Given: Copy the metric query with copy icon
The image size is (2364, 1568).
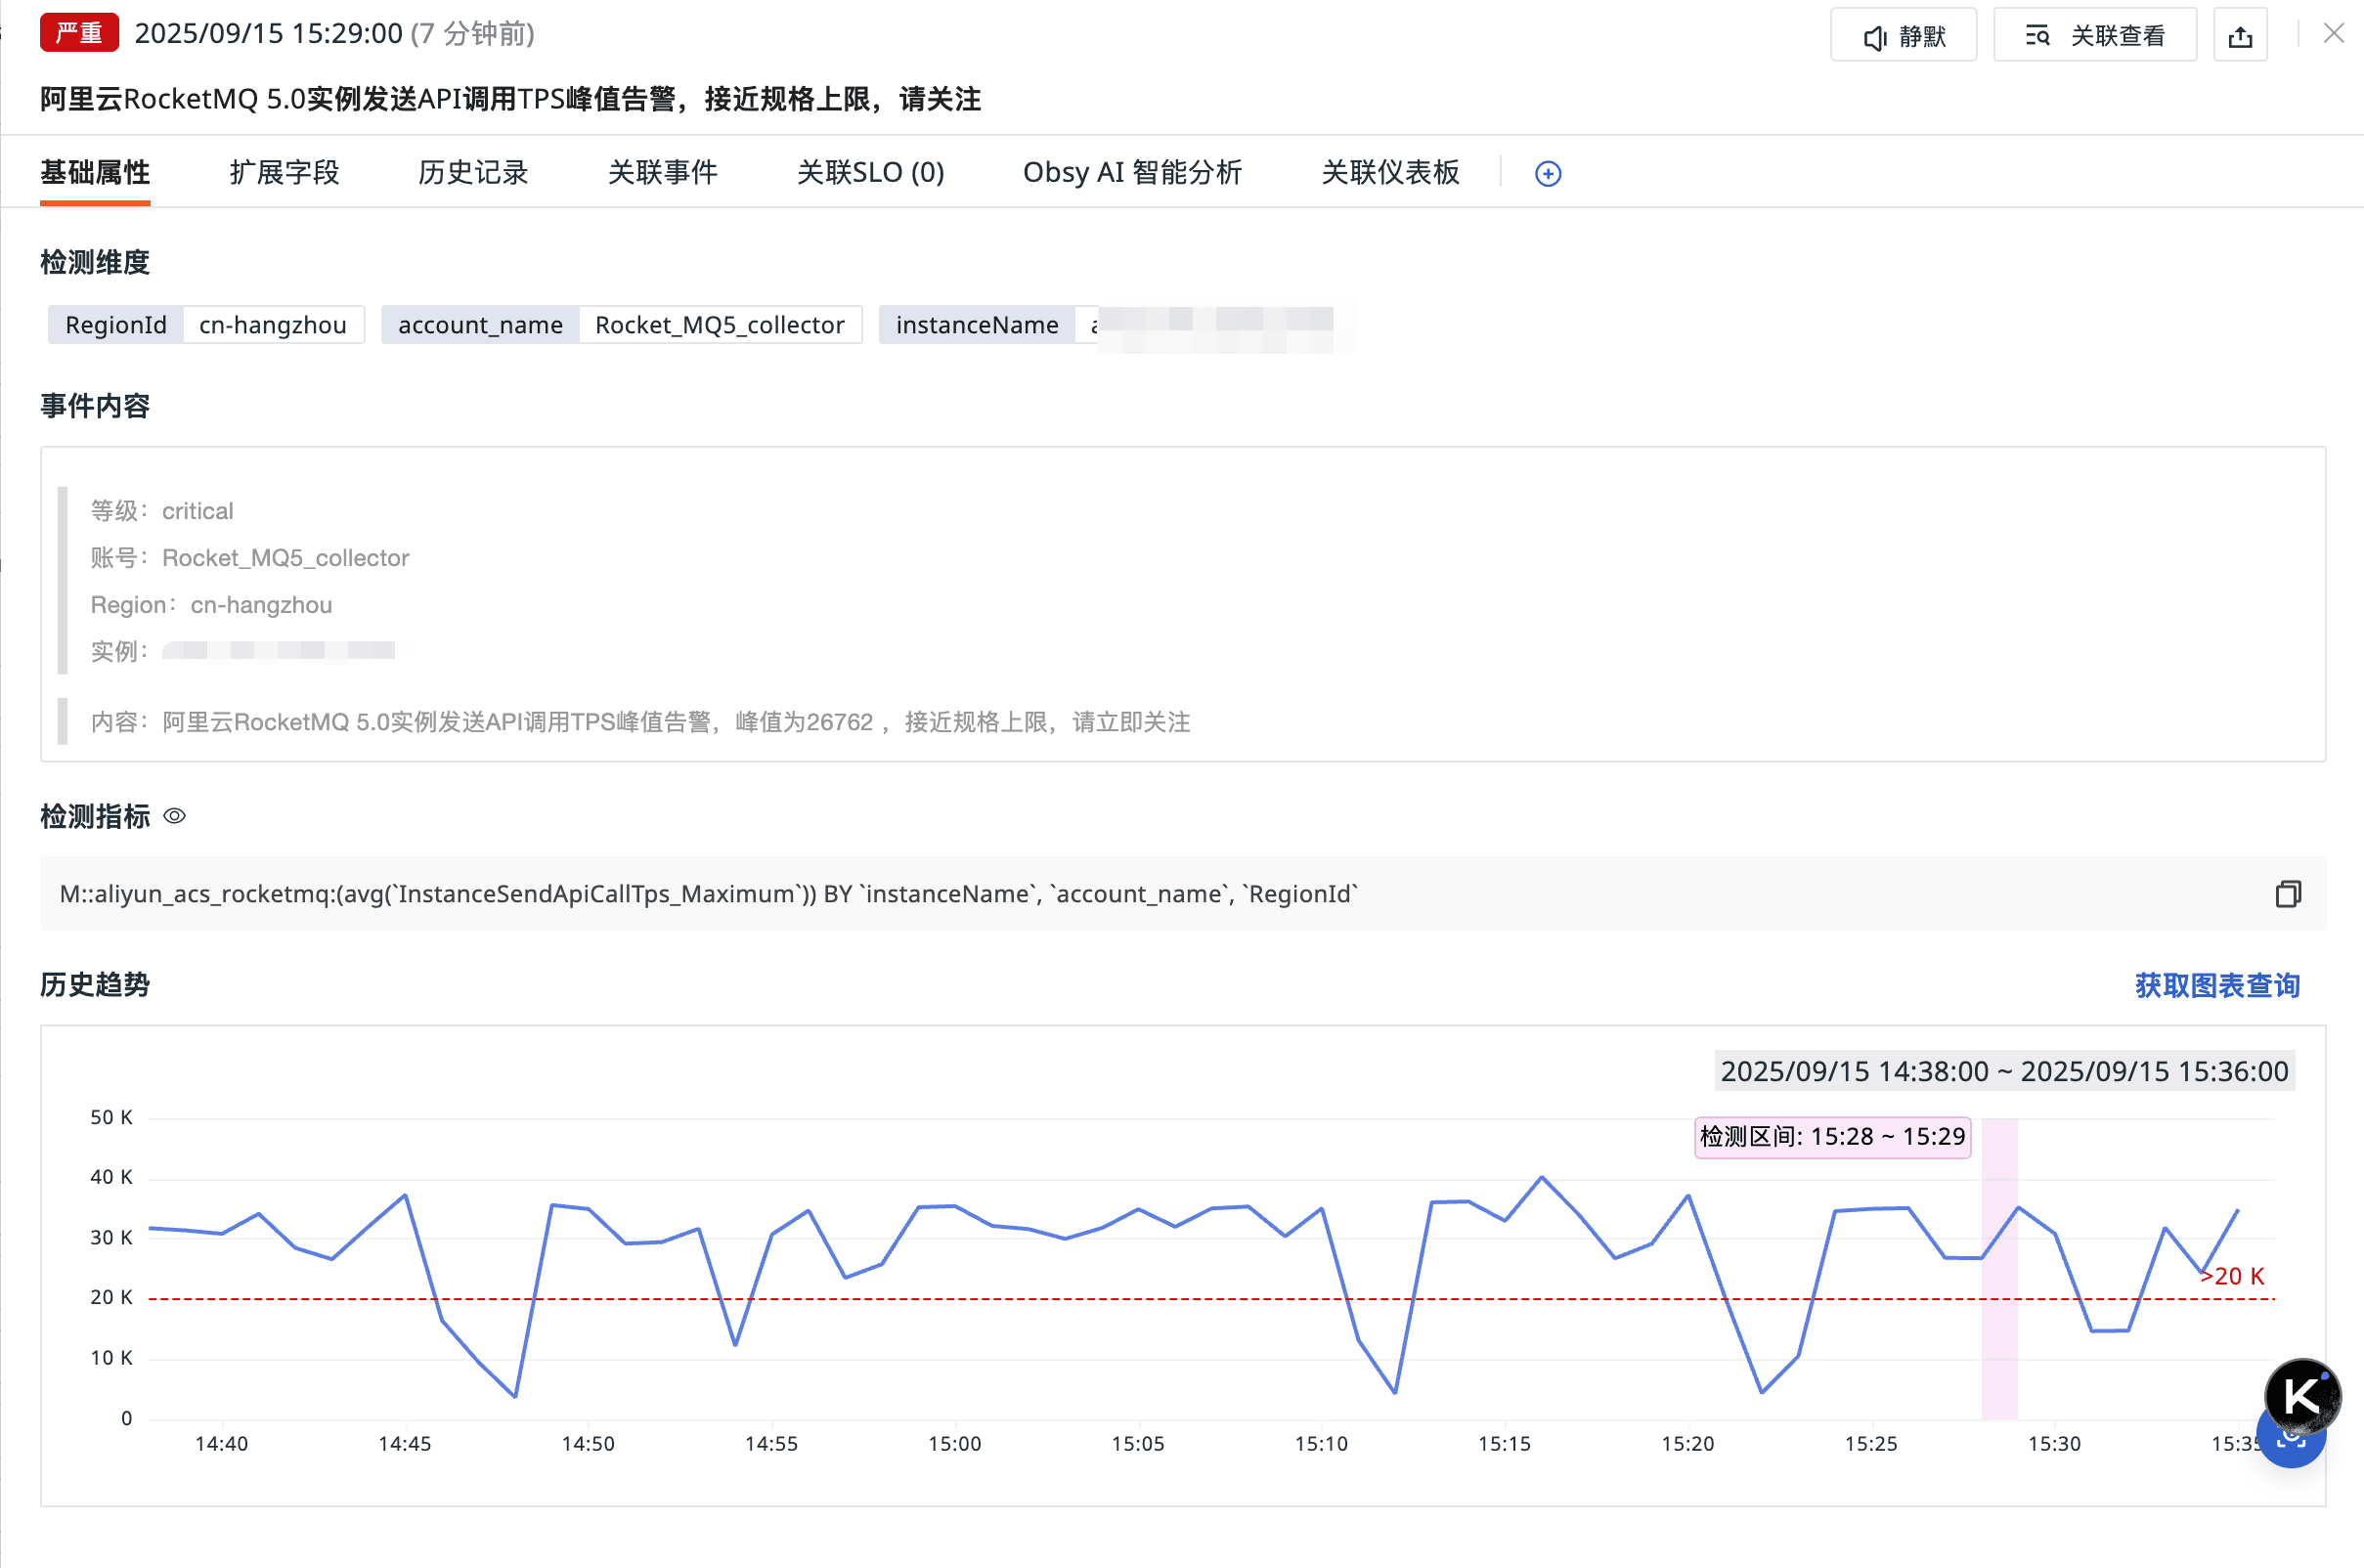Looking at the screenshot, I should click(2287, 894).
